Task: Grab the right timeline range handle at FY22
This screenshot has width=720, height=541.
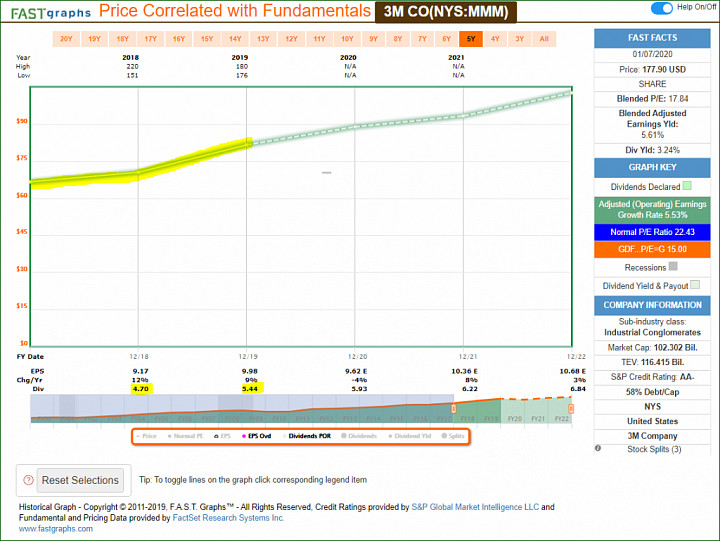Action: click(x=571, y=409)
